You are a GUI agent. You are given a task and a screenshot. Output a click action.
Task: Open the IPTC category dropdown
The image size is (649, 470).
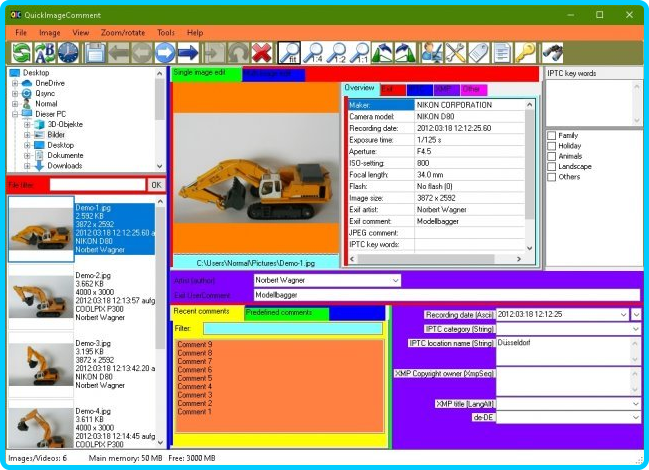coord(636,329)
